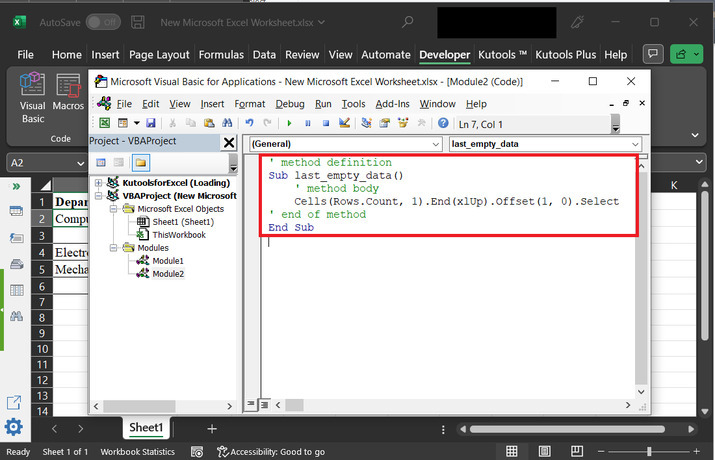Click the View Object icon in Project panel
This screenshot has height=460, width=715.
[x=119, y=163]
